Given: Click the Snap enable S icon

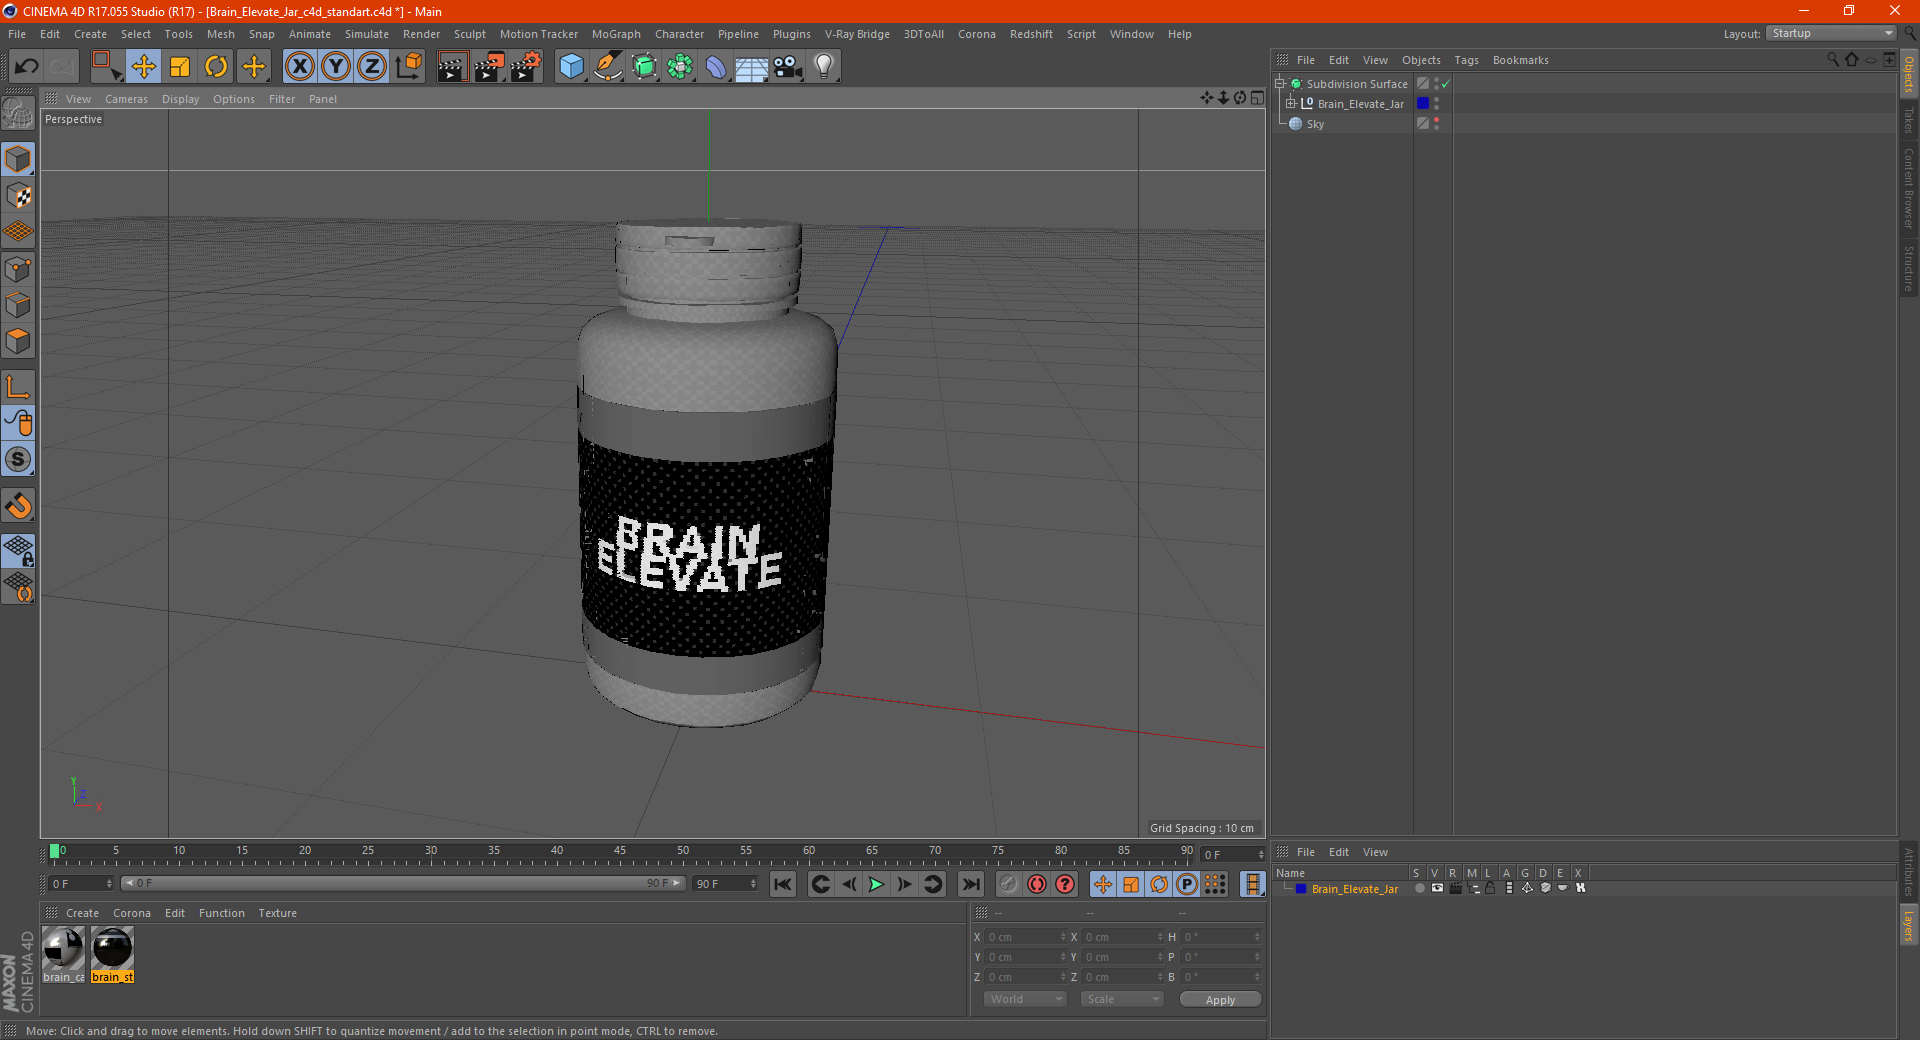Looking at the screenshot, I should click(19, 459).
